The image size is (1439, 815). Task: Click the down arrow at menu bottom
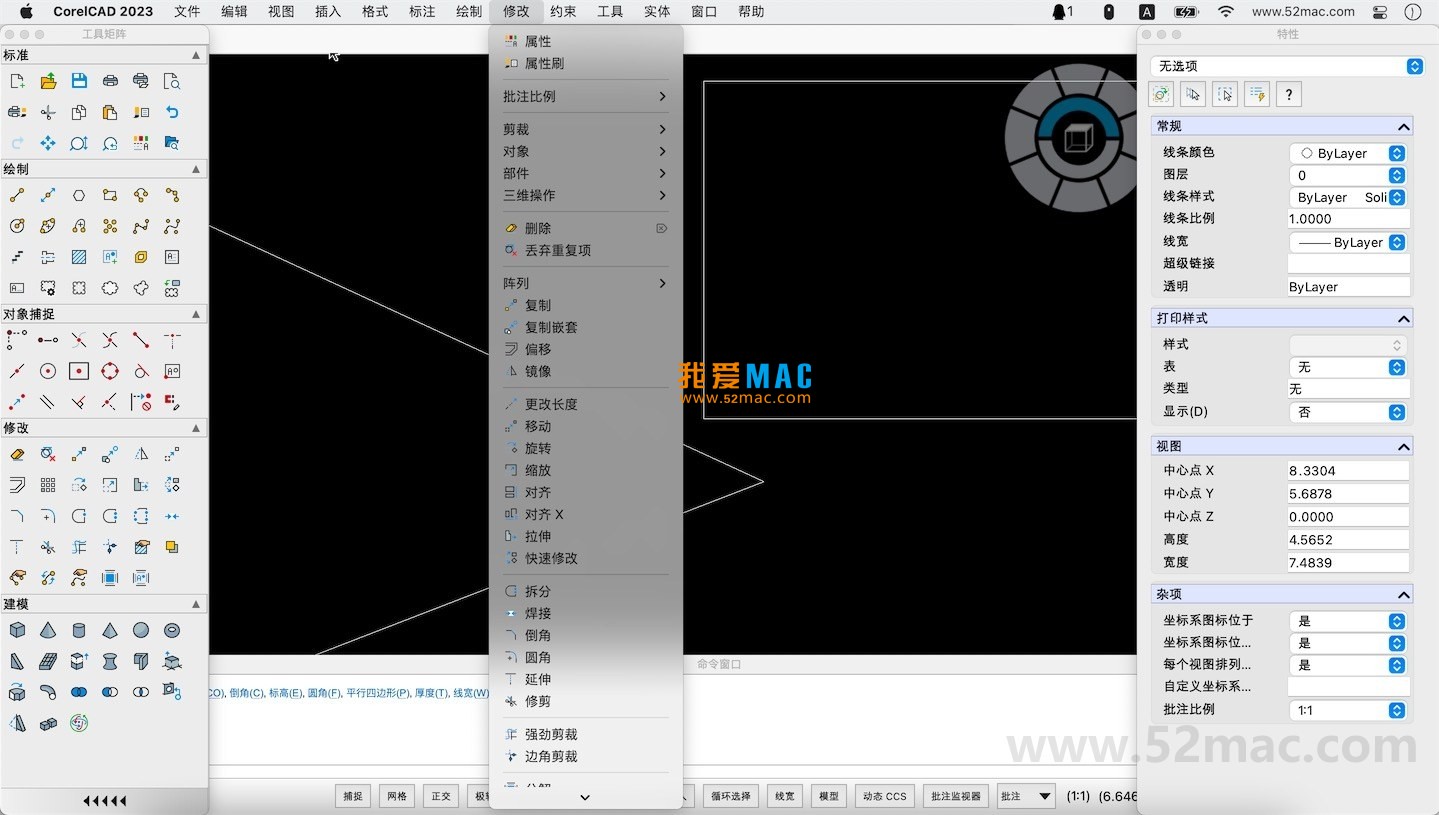pyautogui.click(x=586, y=797)
